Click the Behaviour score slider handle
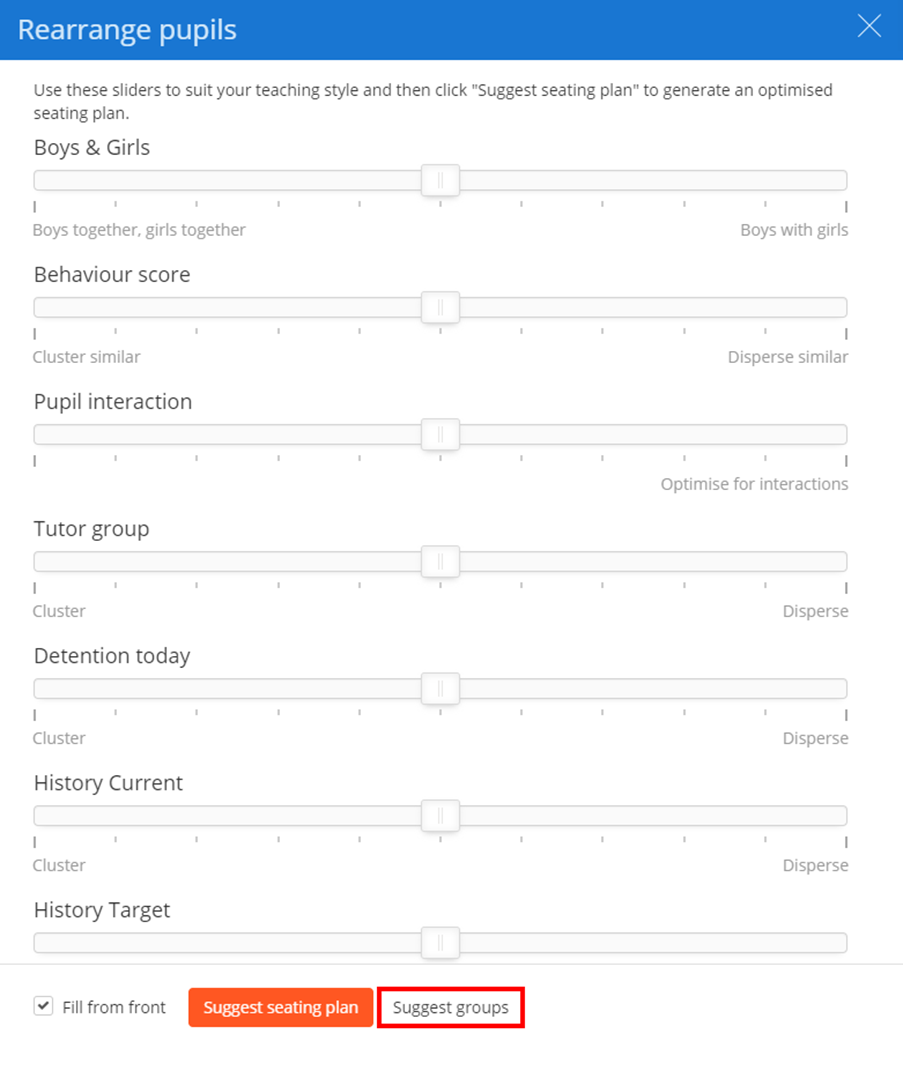 440,307
